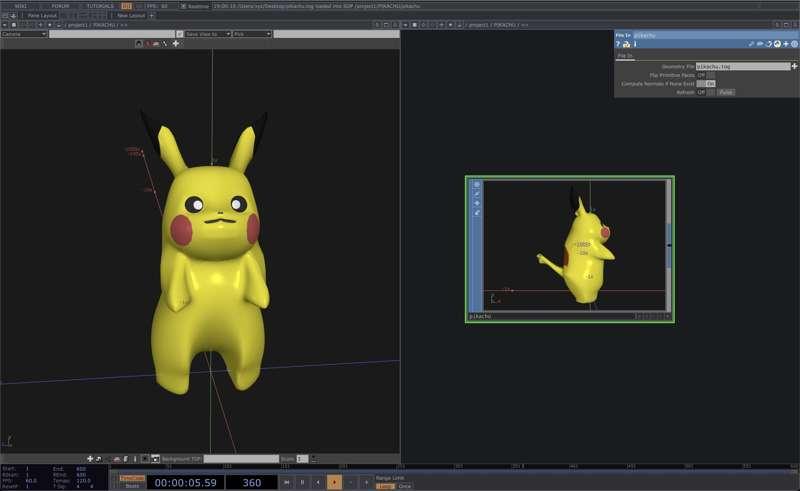Open TUTORIALS from the top bar

tap(100, 6)
